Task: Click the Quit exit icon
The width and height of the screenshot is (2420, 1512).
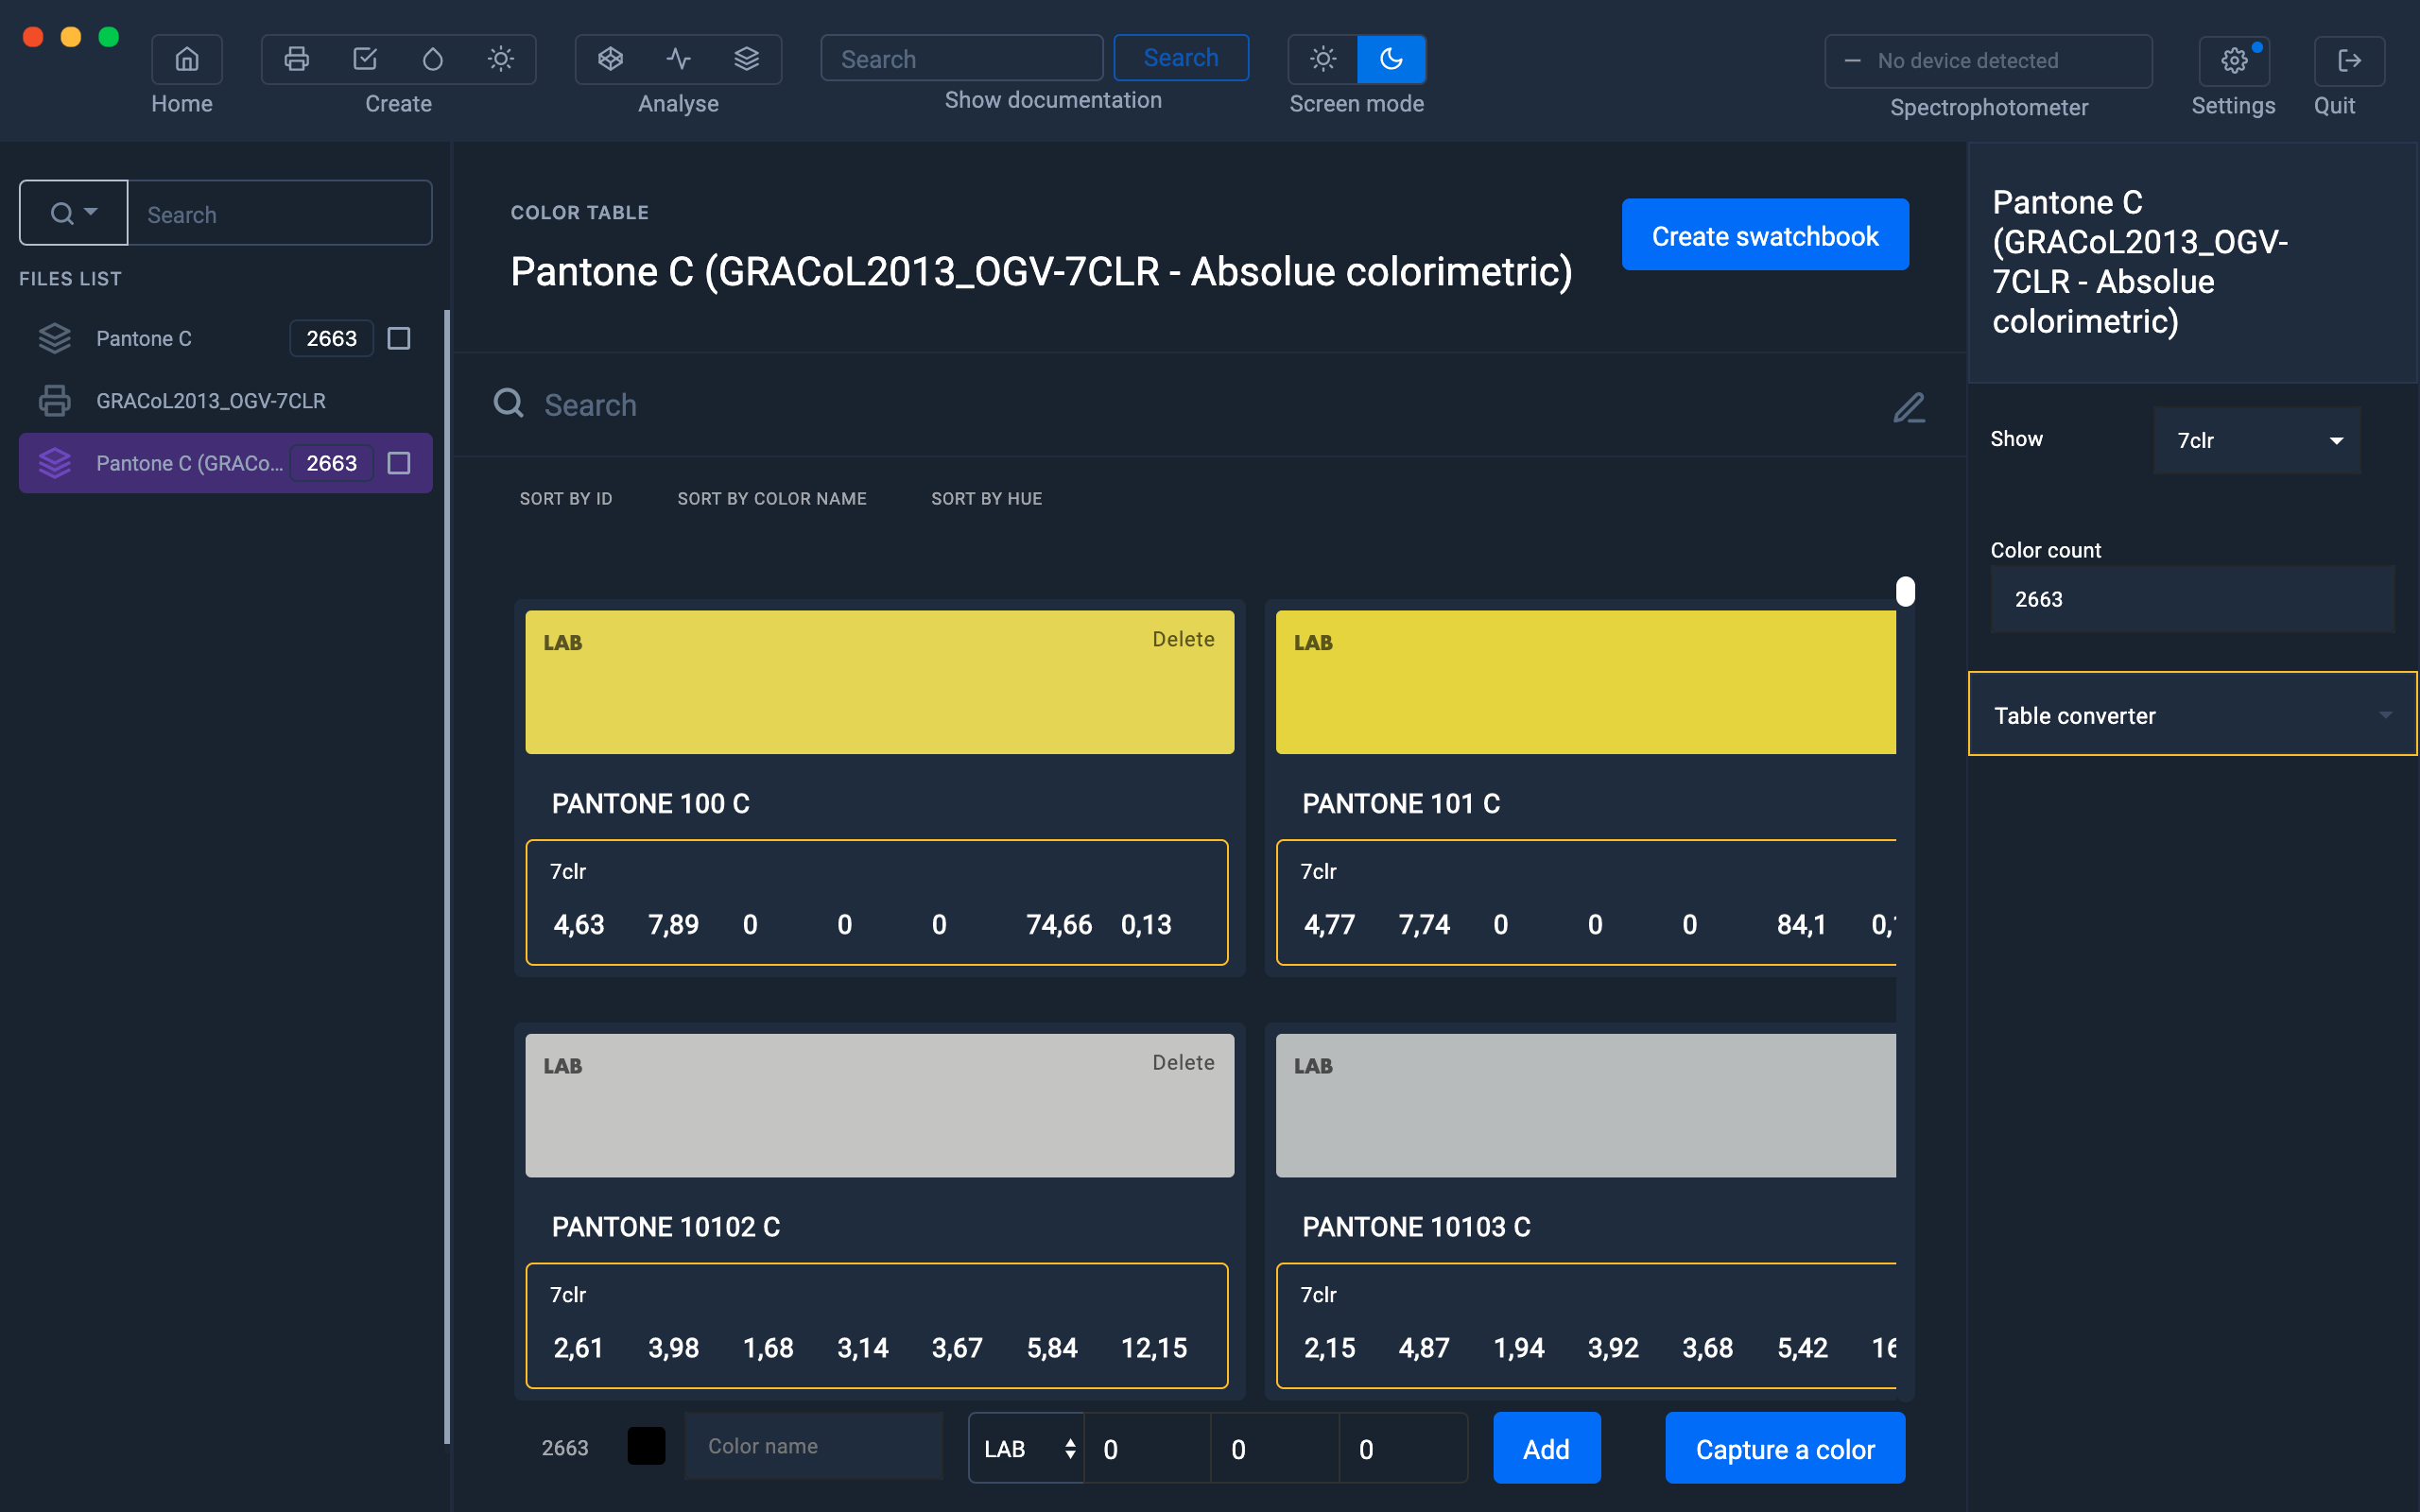Action: click(x=2349, y=61)
